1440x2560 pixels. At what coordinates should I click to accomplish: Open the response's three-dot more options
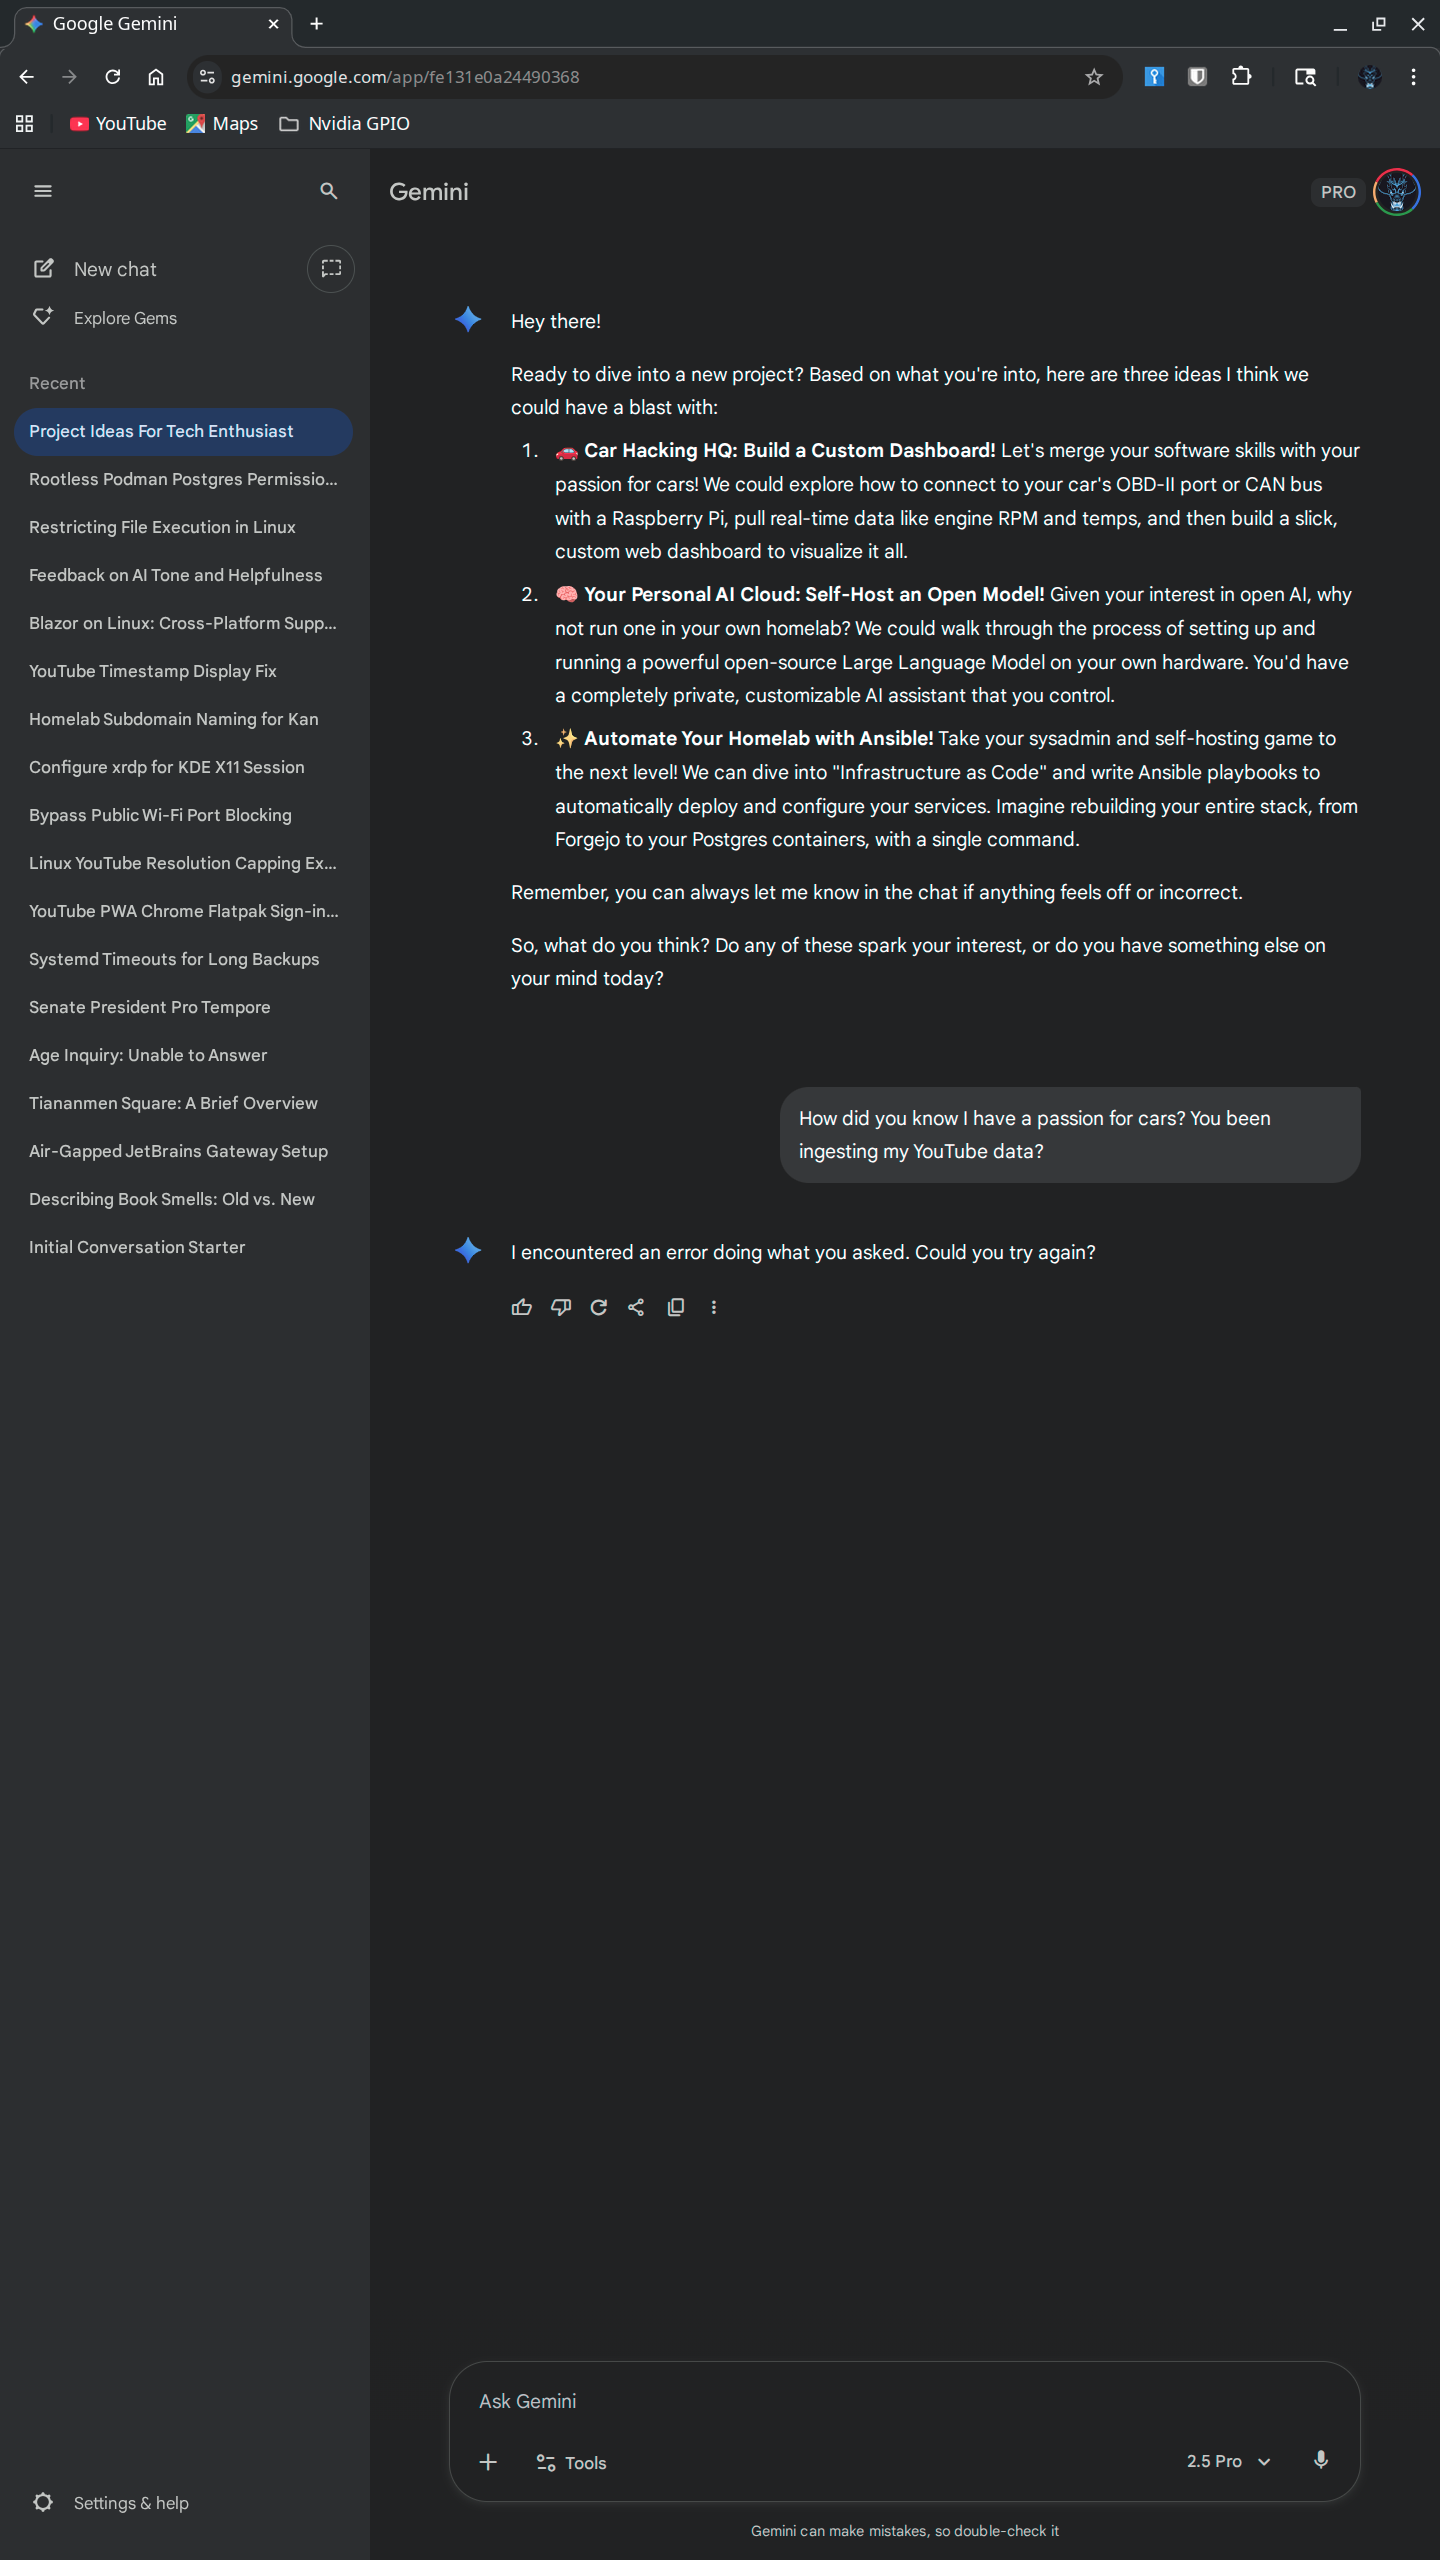[x=714, y=1307]
